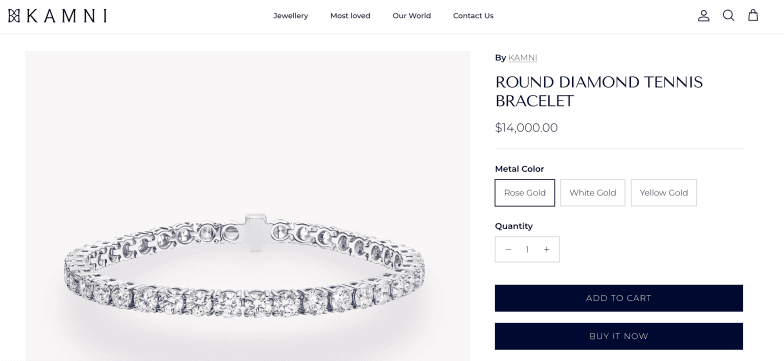Click the bracelet clasp in the photo
784x361 pixels.
(256, 232)
